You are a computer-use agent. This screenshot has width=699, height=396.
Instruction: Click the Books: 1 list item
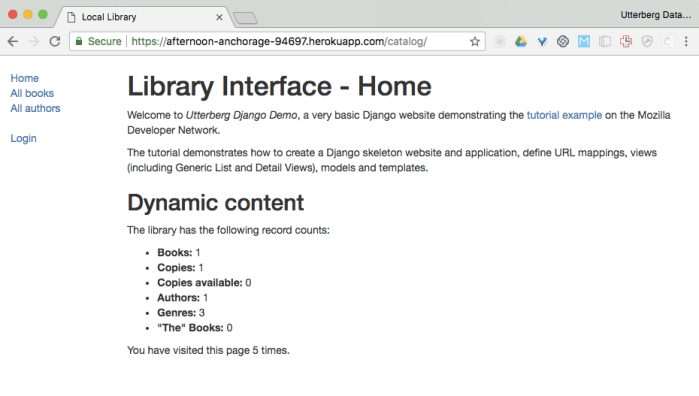(179, 252)
